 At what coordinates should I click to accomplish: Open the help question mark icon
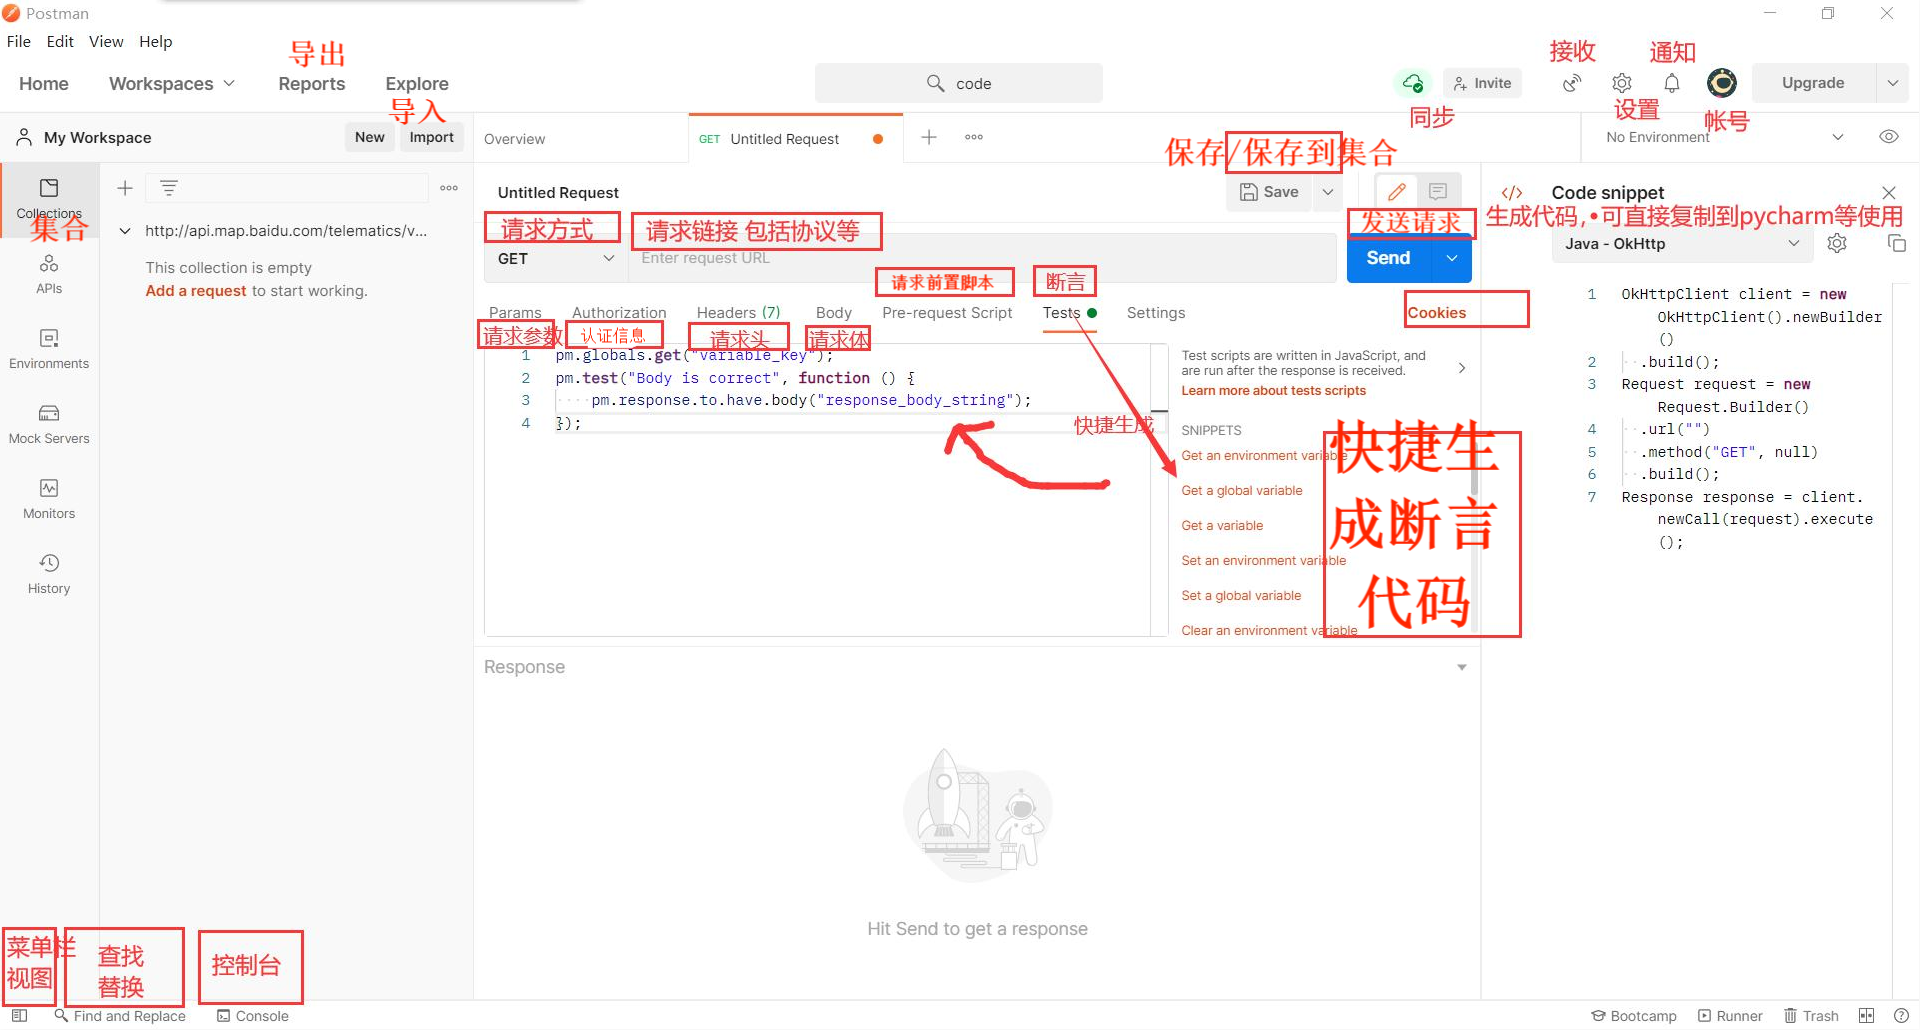tap(1901, 1015)
